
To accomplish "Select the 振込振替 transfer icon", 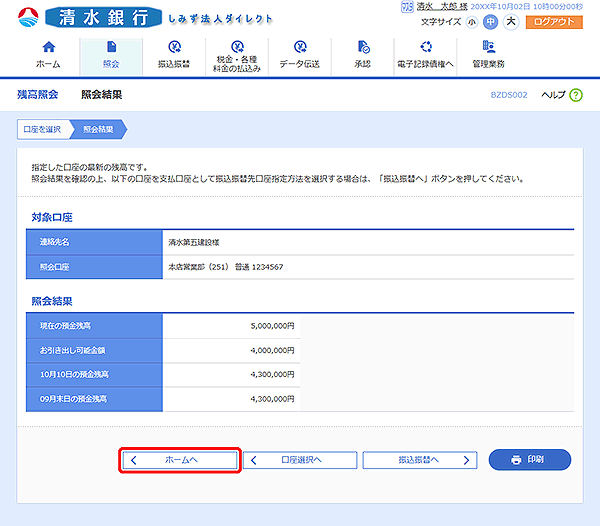I will [174, 47].
